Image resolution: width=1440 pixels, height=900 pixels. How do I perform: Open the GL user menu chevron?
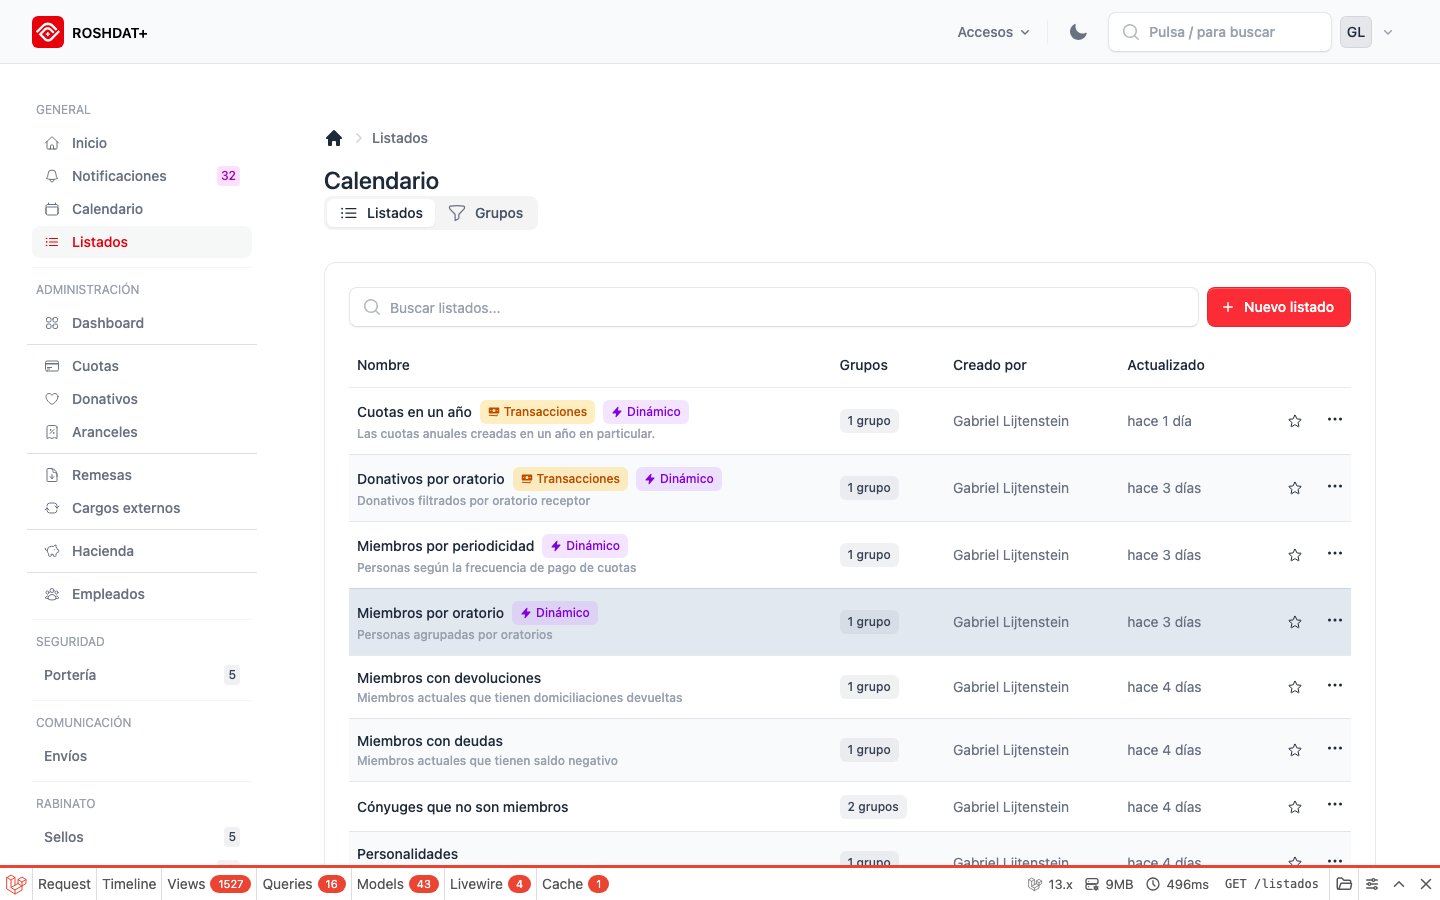pos(1388,32)
